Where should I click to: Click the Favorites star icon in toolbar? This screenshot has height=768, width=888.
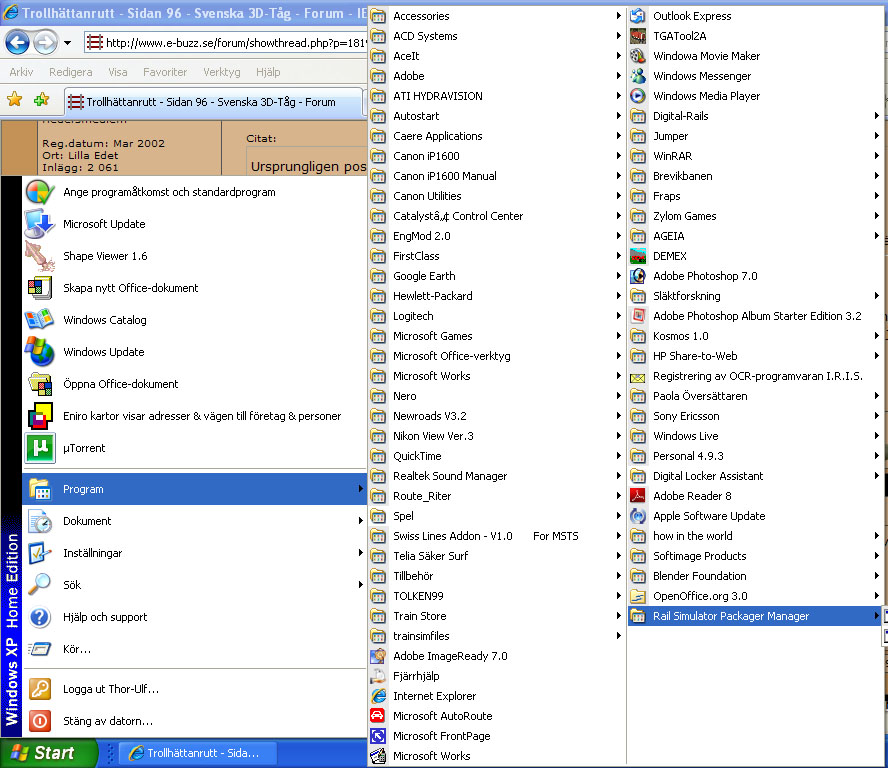tap(15, 100)
